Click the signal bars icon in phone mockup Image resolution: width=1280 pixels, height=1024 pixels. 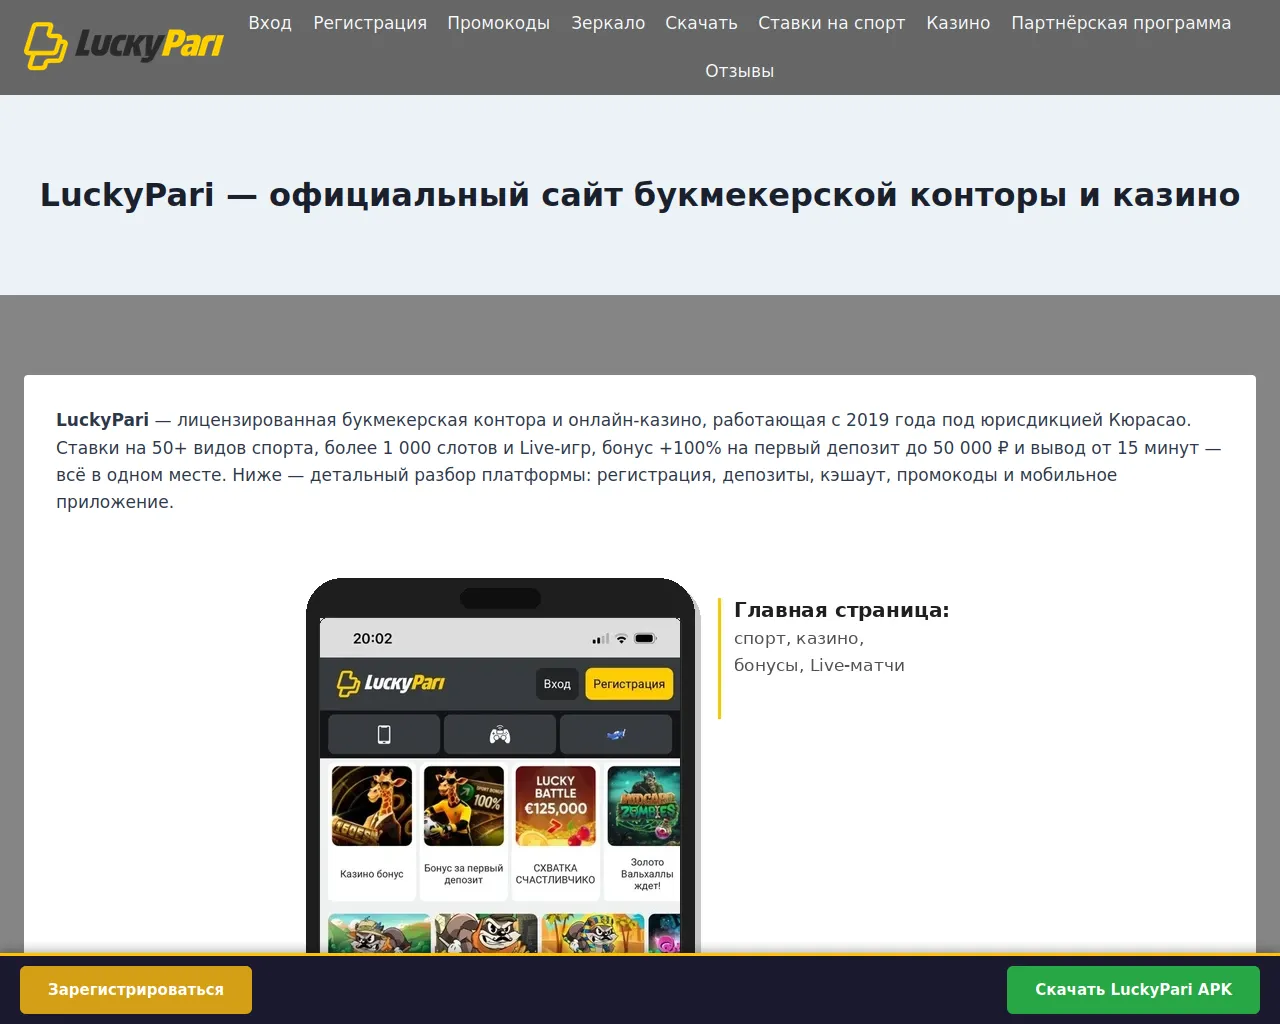click(601, 638)
